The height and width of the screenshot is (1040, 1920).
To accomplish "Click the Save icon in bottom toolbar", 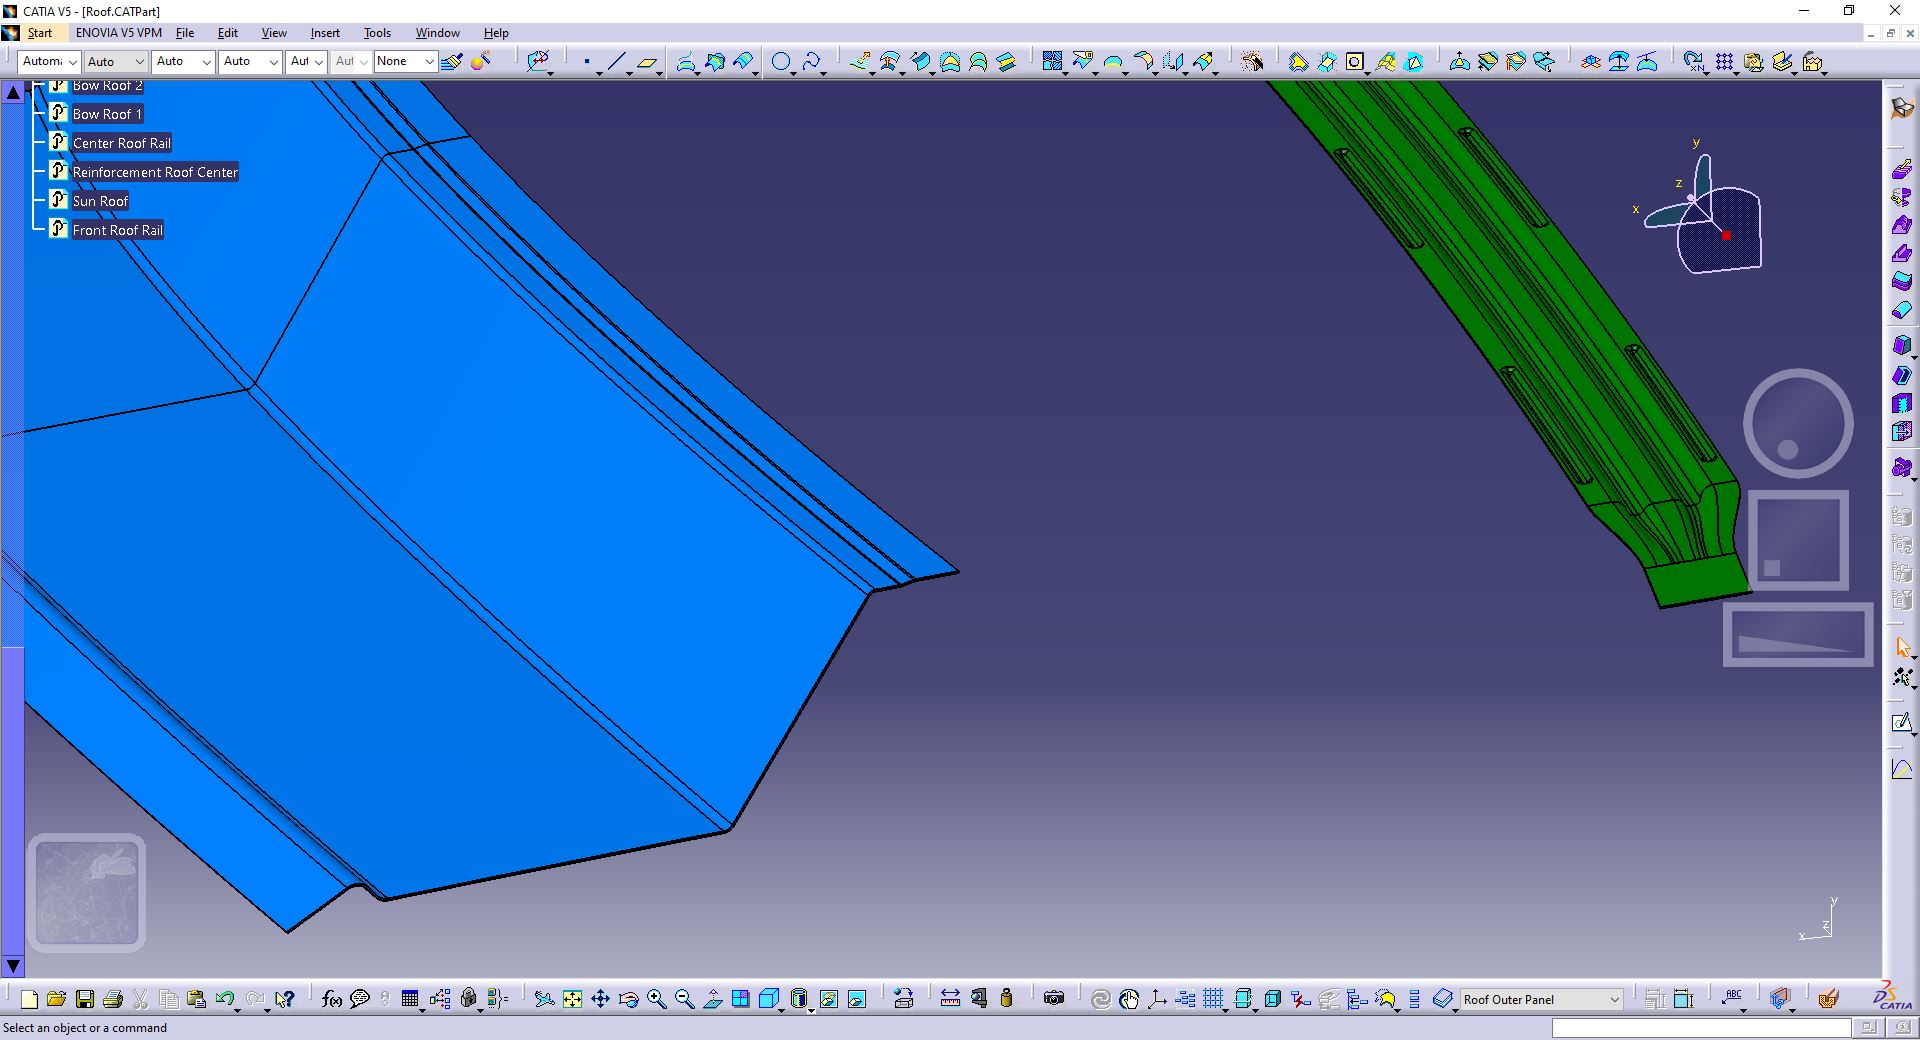I will [x=85, y=999].
